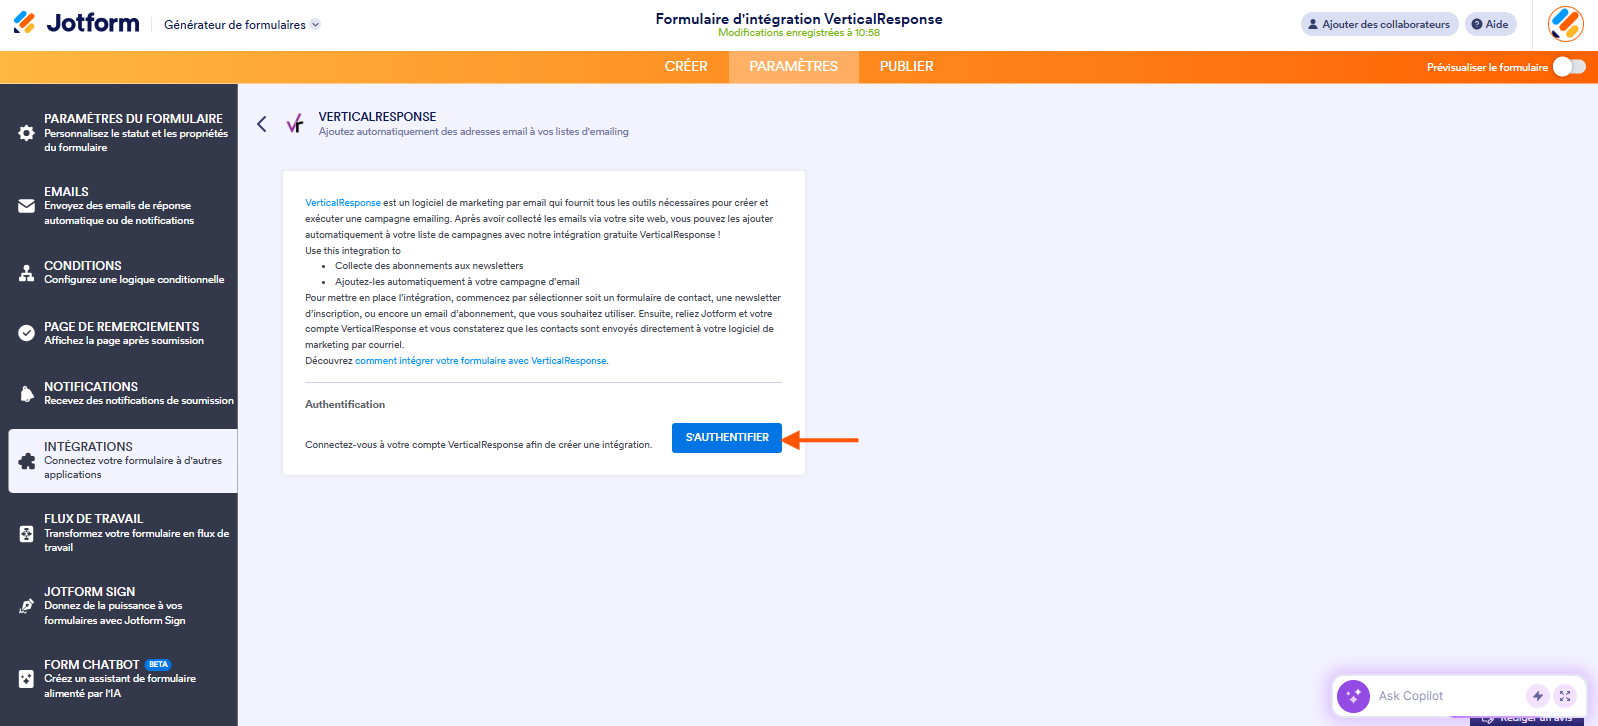
Task: Switch to the PUBLIER tab
Action: (x=906, y=67)
